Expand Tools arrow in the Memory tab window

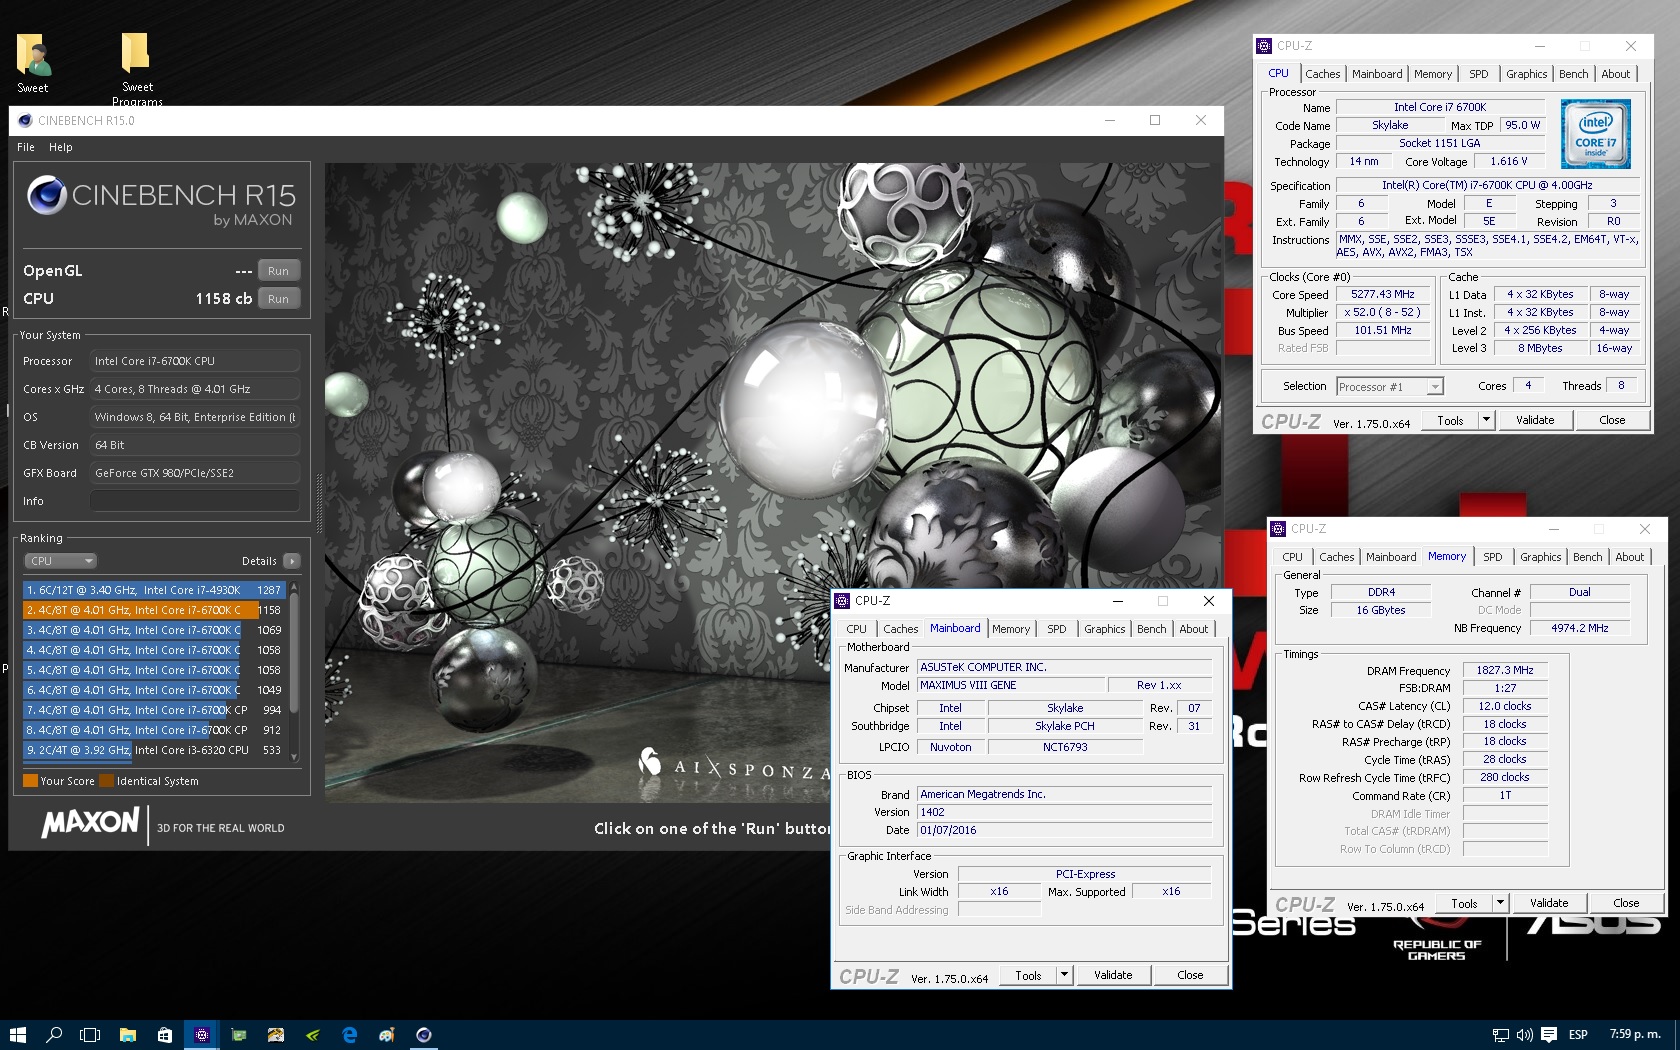[1501, 903]
